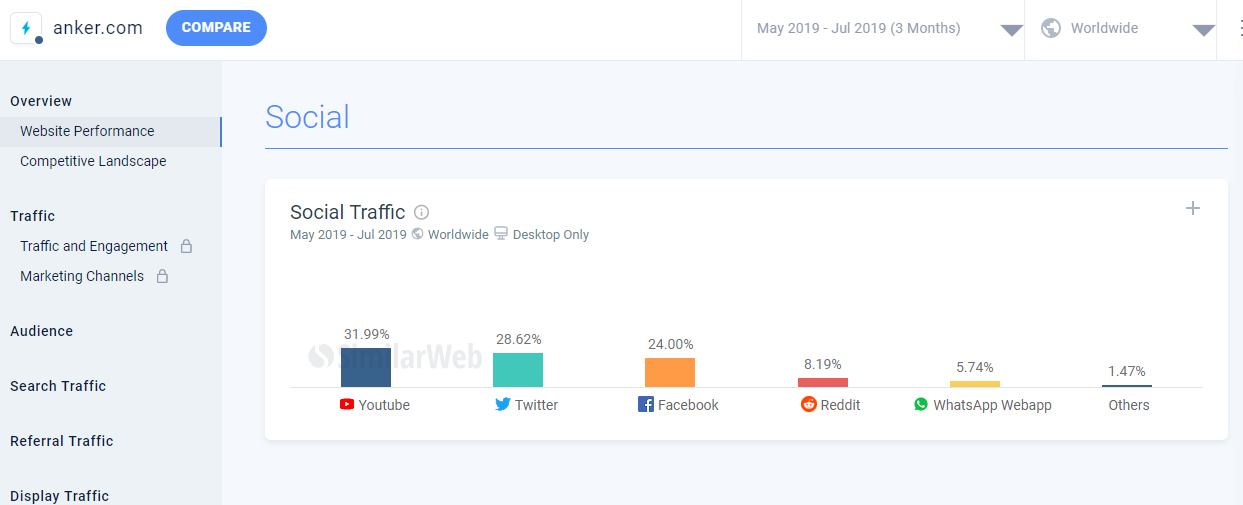
Task: Click the plus icon on Social Traffic card
Action: coord(1192,208)
